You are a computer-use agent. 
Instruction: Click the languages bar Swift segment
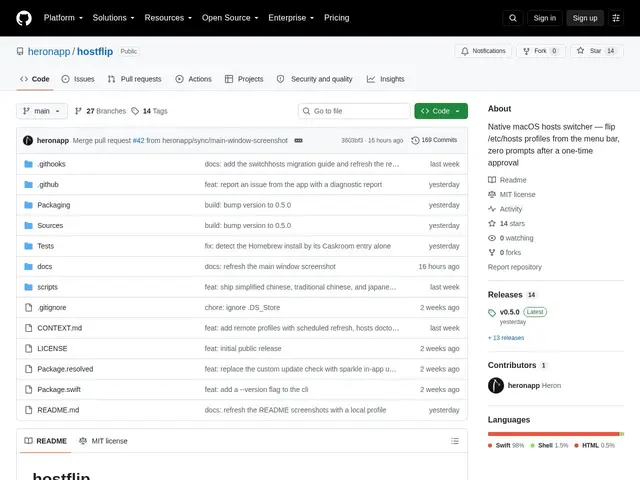[553, 434]
